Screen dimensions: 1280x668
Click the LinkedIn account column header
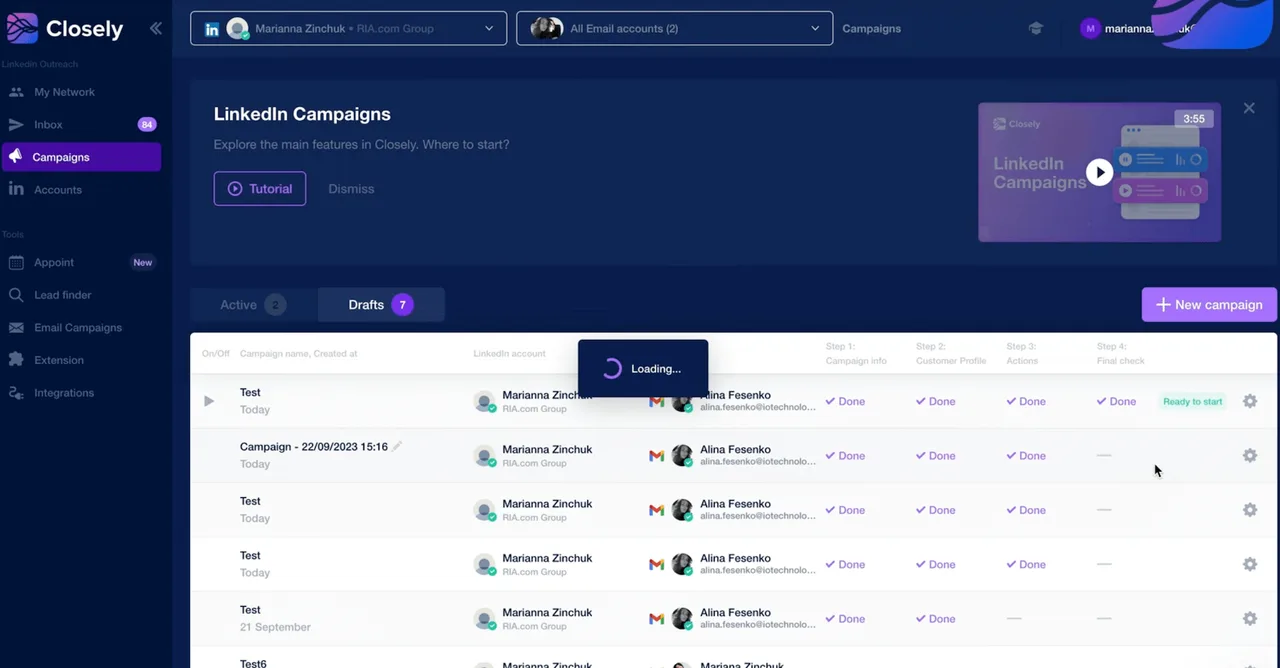[x=509, y=354]
